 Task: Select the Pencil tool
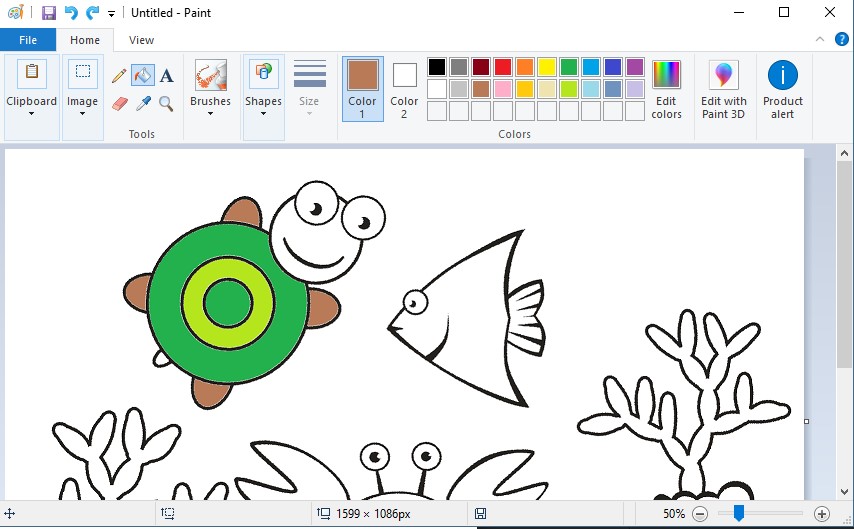click(119, 75)
